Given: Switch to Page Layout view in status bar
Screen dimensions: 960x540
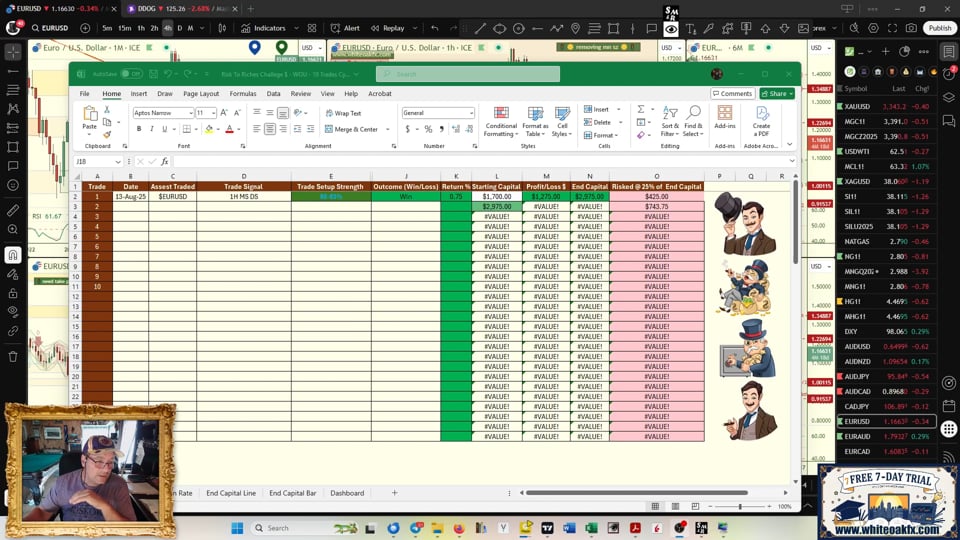Looking at the screenshot, I should coord(675,506).
